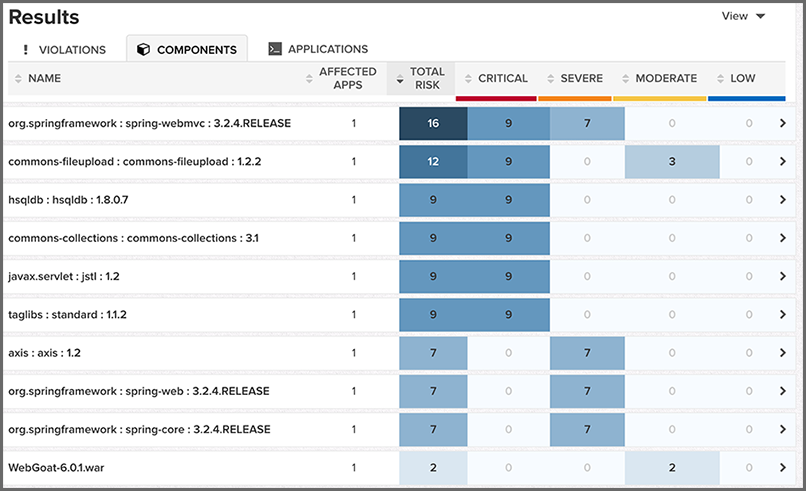Viewport: 806px width, 491px height.
Task: Expand hsqldb row details arrow
Action: coord(783,199)
